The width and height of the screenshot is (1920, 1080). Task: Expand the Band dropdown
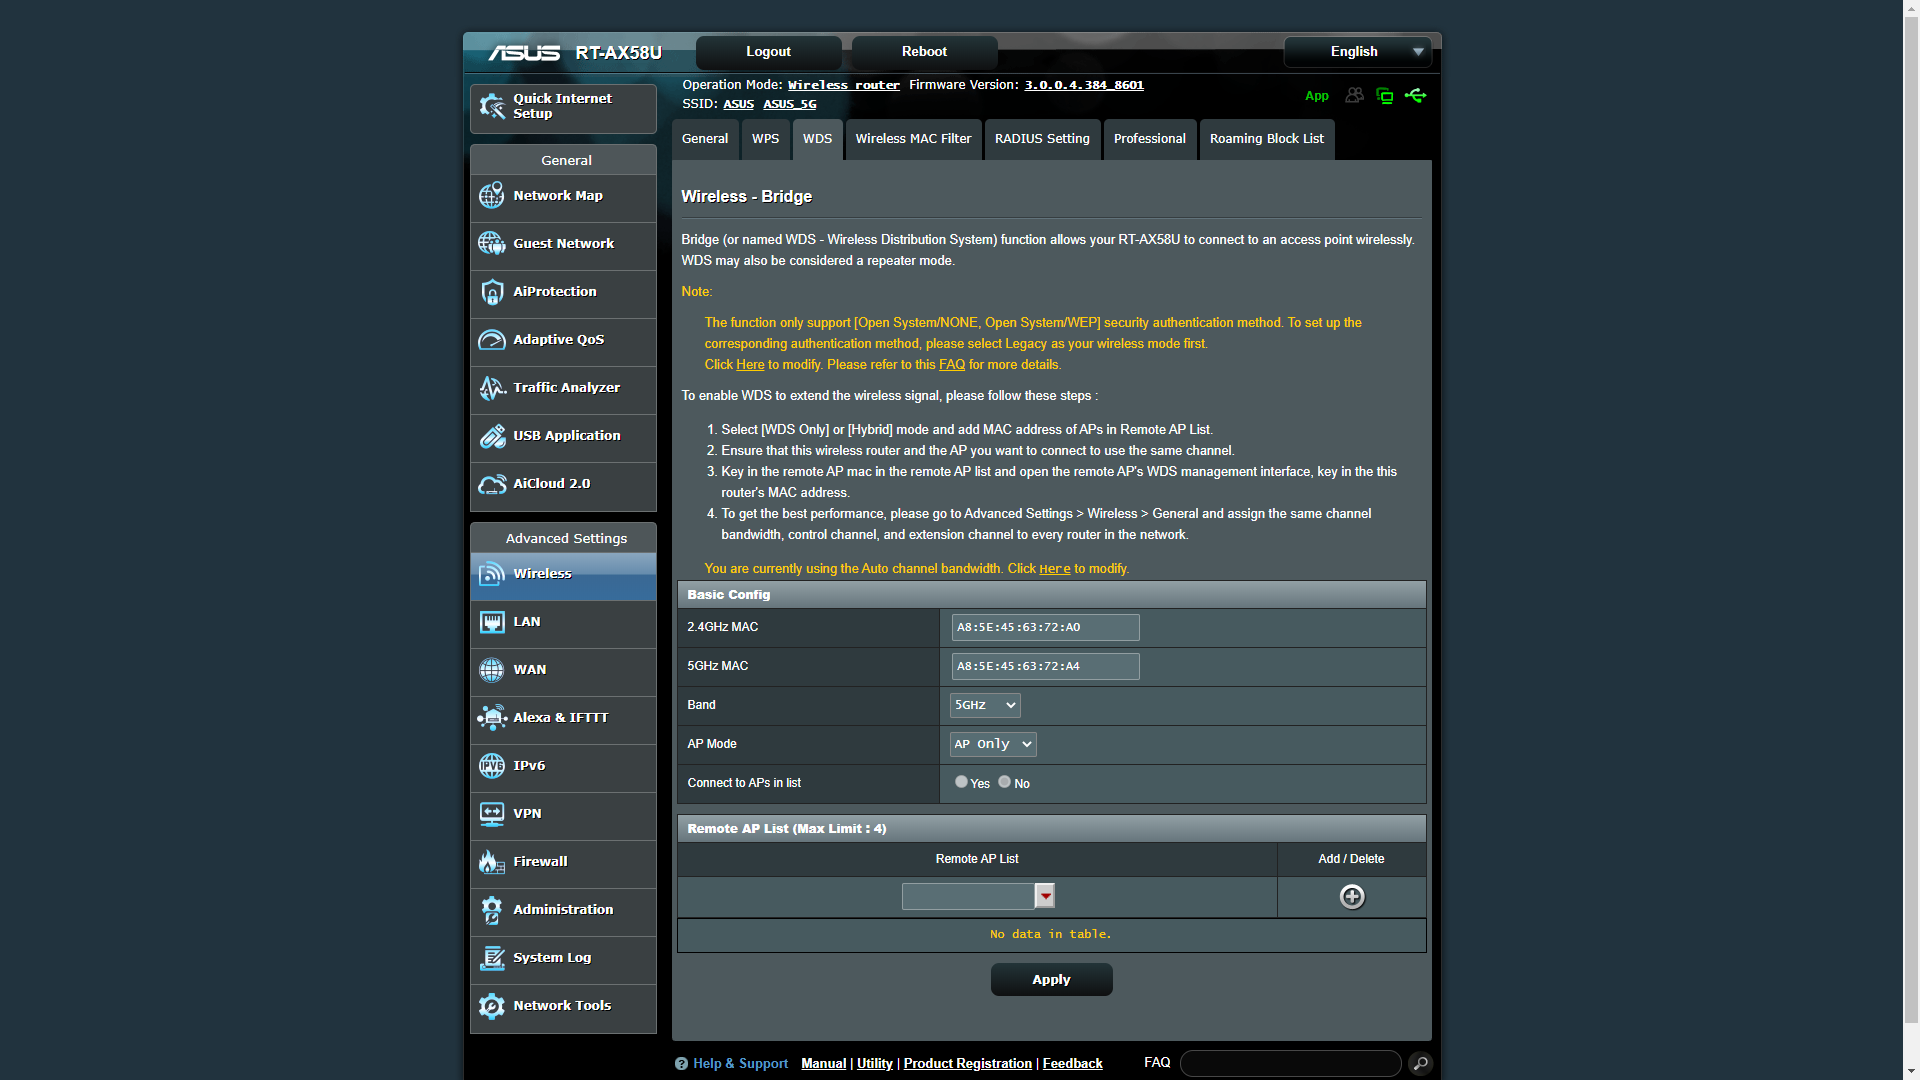point(985,705)
